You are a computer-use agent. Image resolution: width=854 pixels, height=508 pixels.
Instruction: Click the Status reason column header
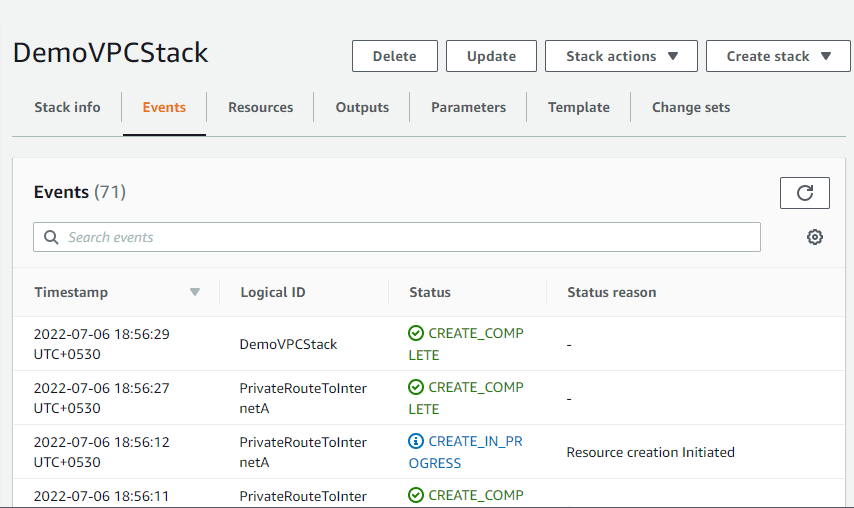click(x=611, y=292)
